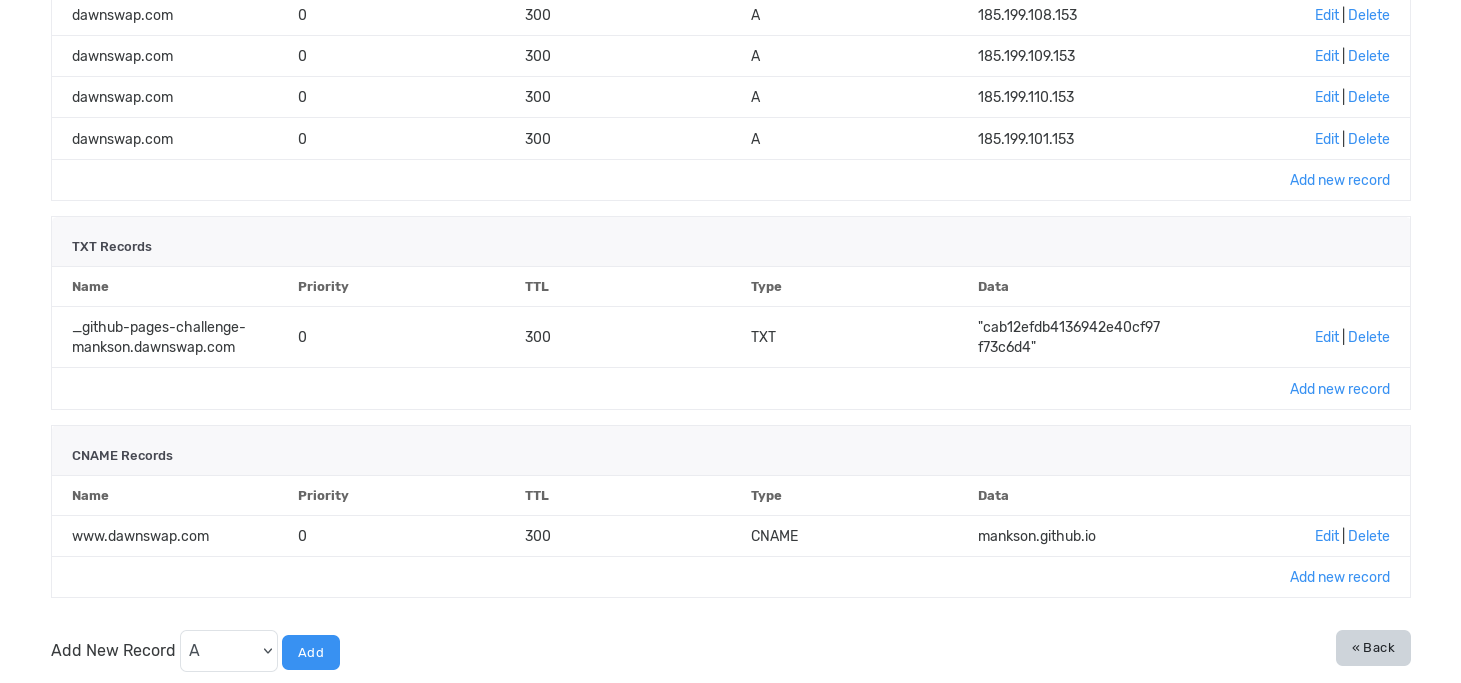Viewport: 1461px width, 683px height.
Task: Click the blue Add button
Action: click(311, 652)
